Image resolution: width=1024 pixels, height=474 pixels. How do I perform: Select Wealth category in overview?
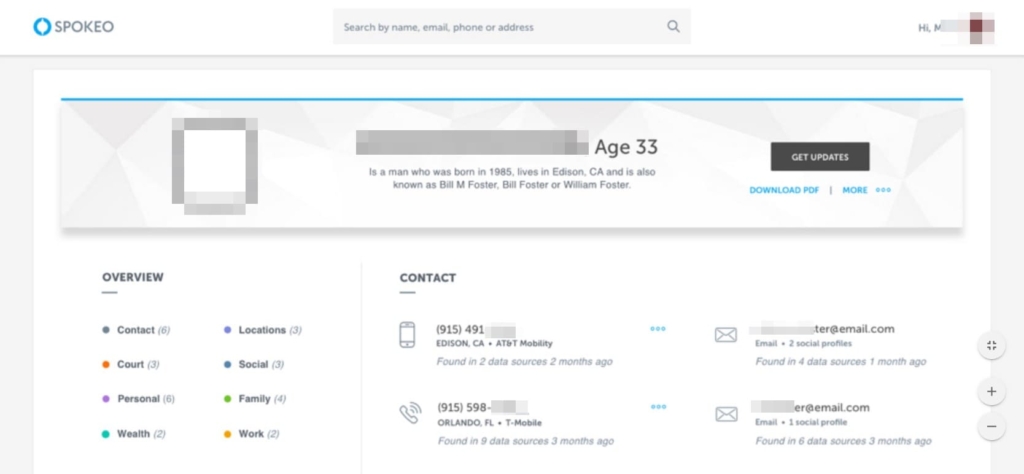134,434
